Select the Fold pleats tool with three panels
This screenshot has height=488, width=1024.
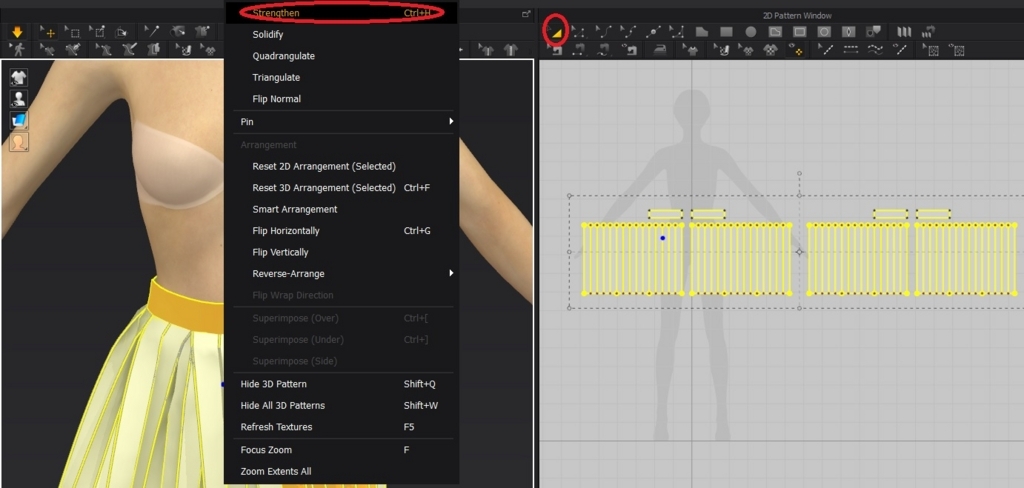click(x=904, y=32)
